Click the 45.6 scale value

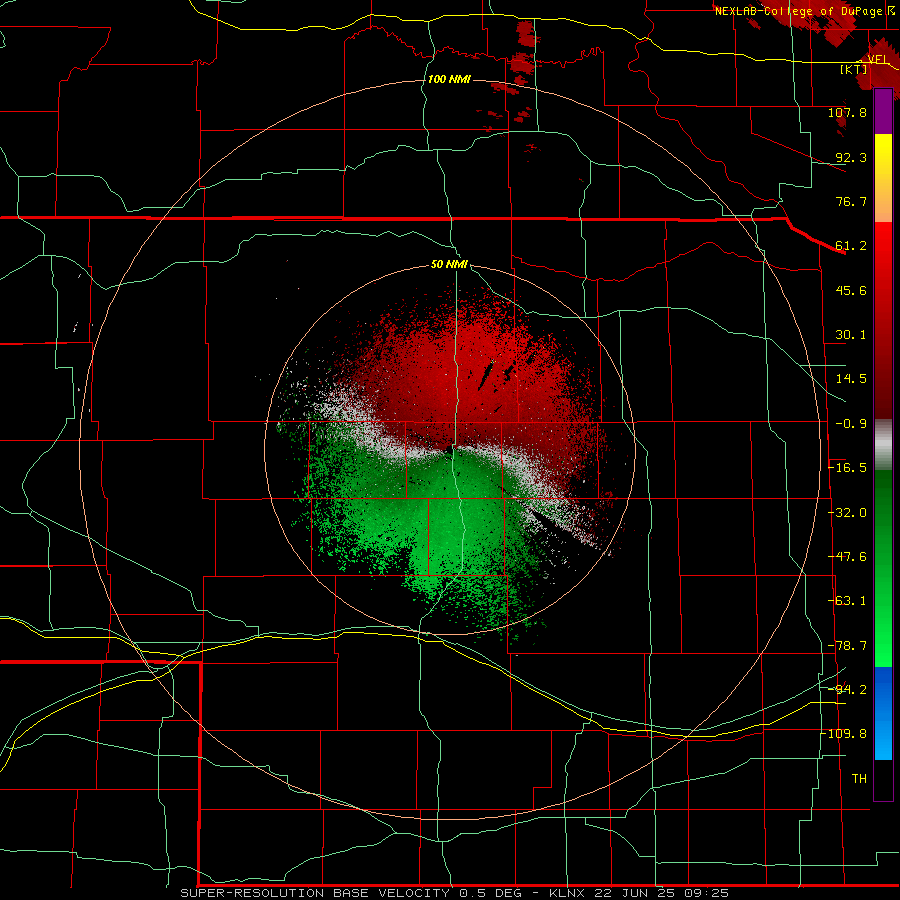point(851,290)
